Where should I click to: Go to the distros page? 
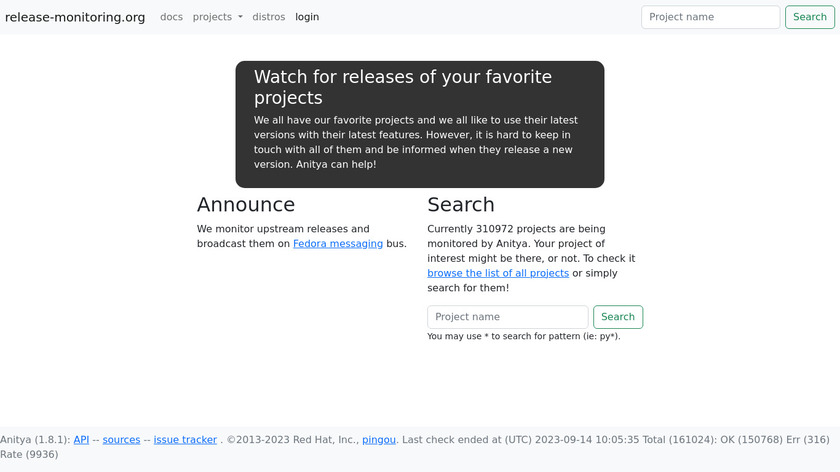point(268,17)
